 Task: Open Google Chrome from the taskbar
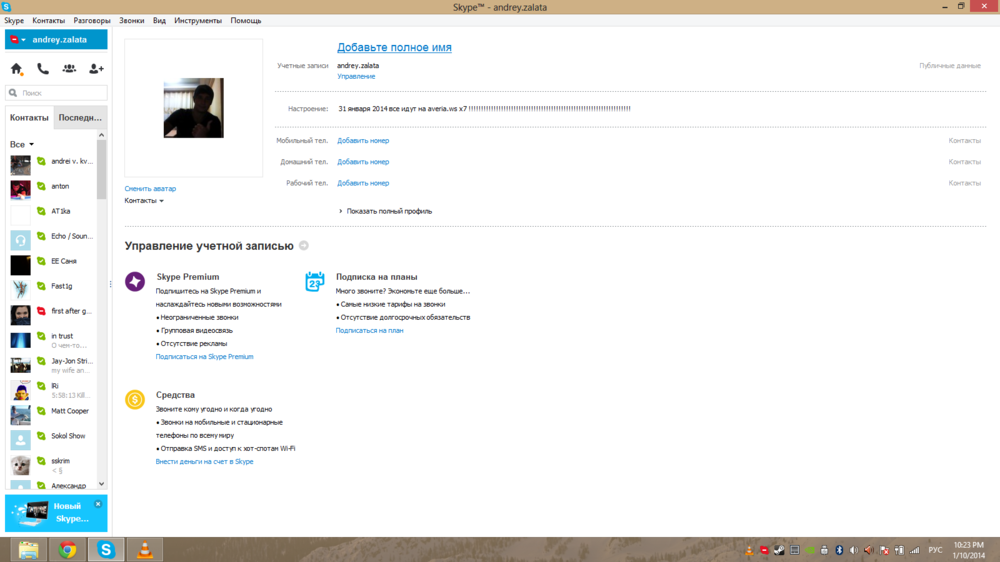[67, 550]
